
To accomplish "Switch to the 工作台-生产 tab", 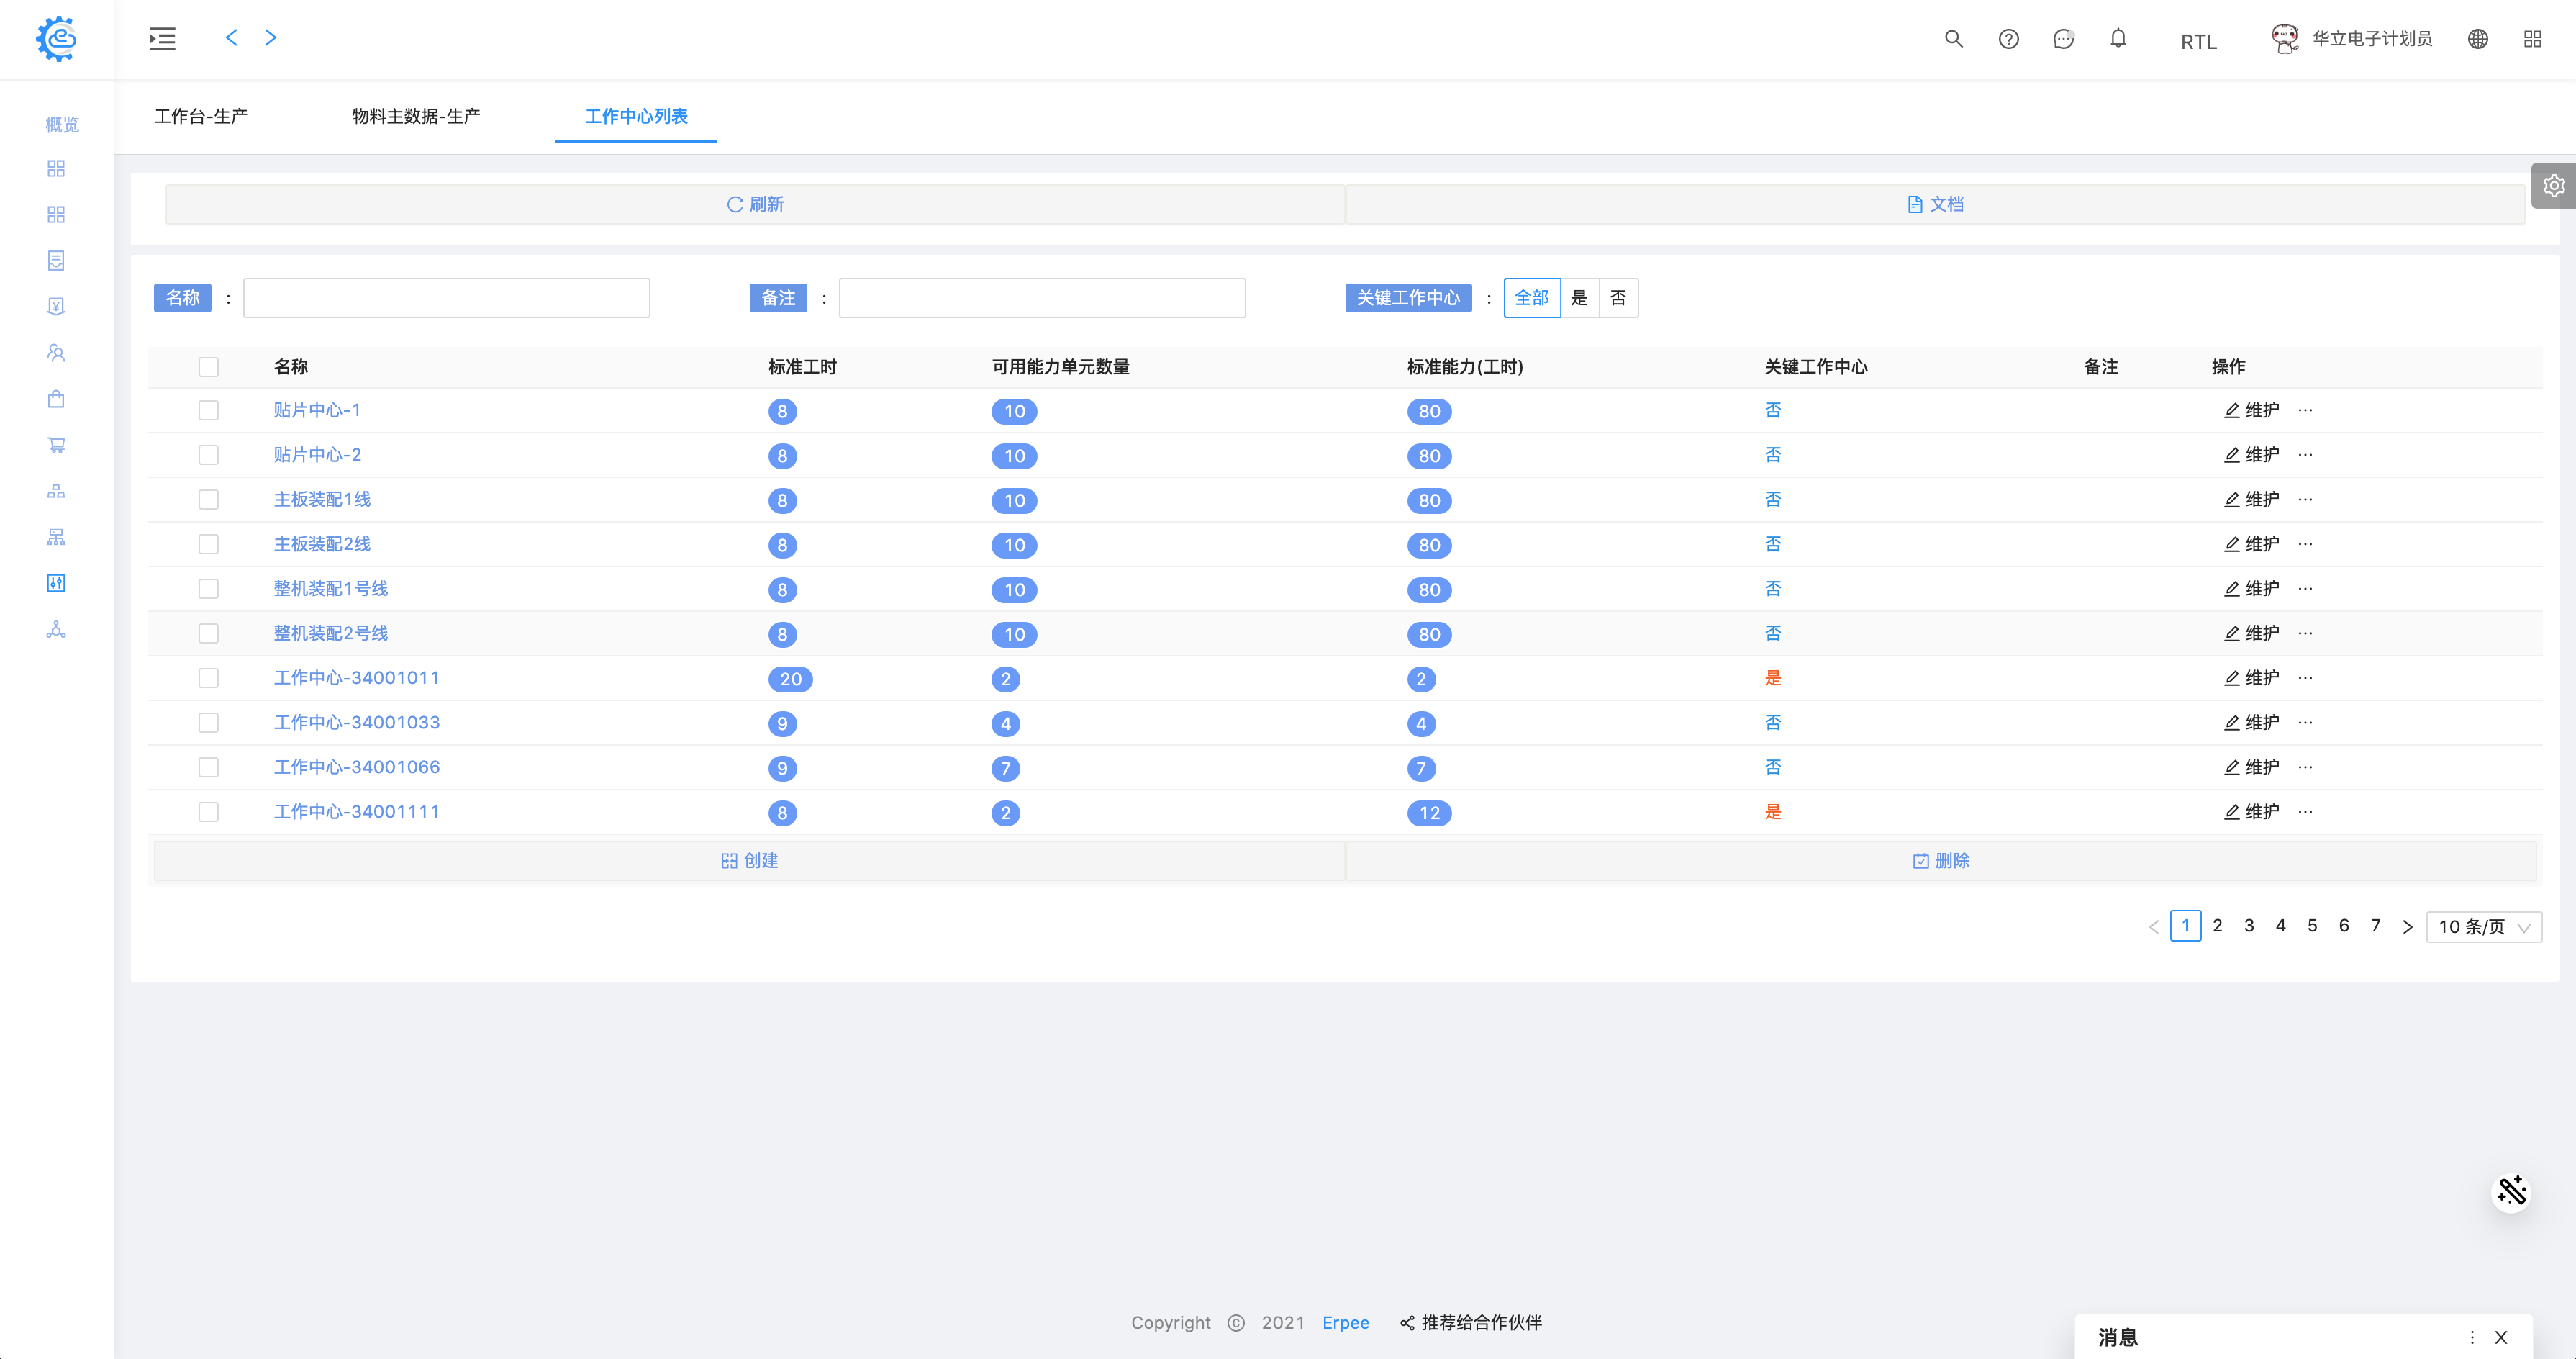I will click(201, 116).
